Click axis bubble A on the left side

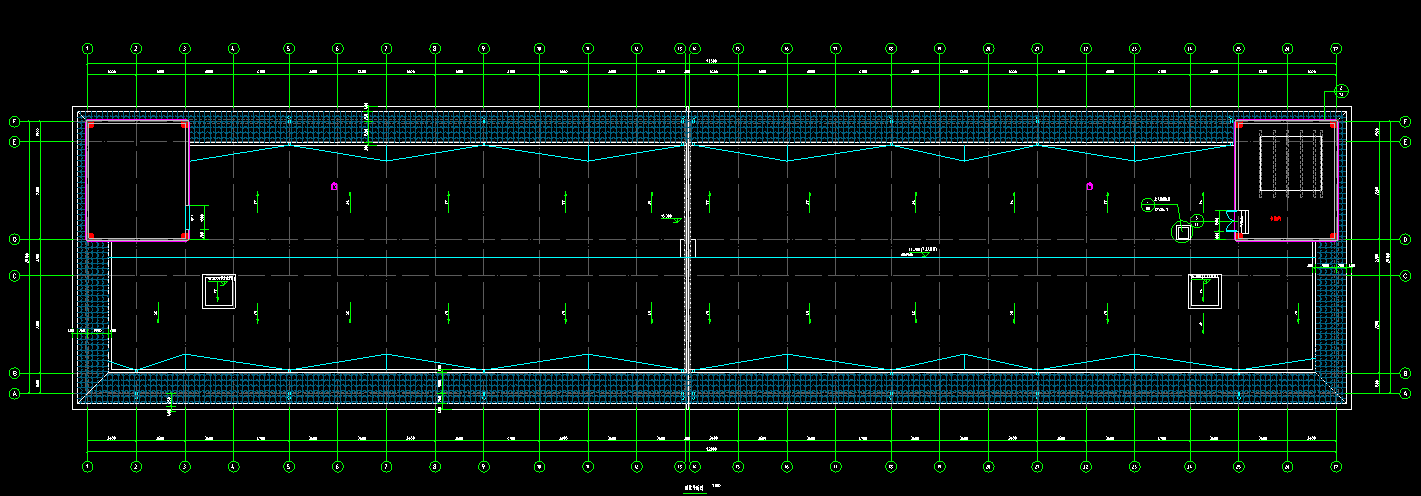pyautogui.click(x=15, y=394)
